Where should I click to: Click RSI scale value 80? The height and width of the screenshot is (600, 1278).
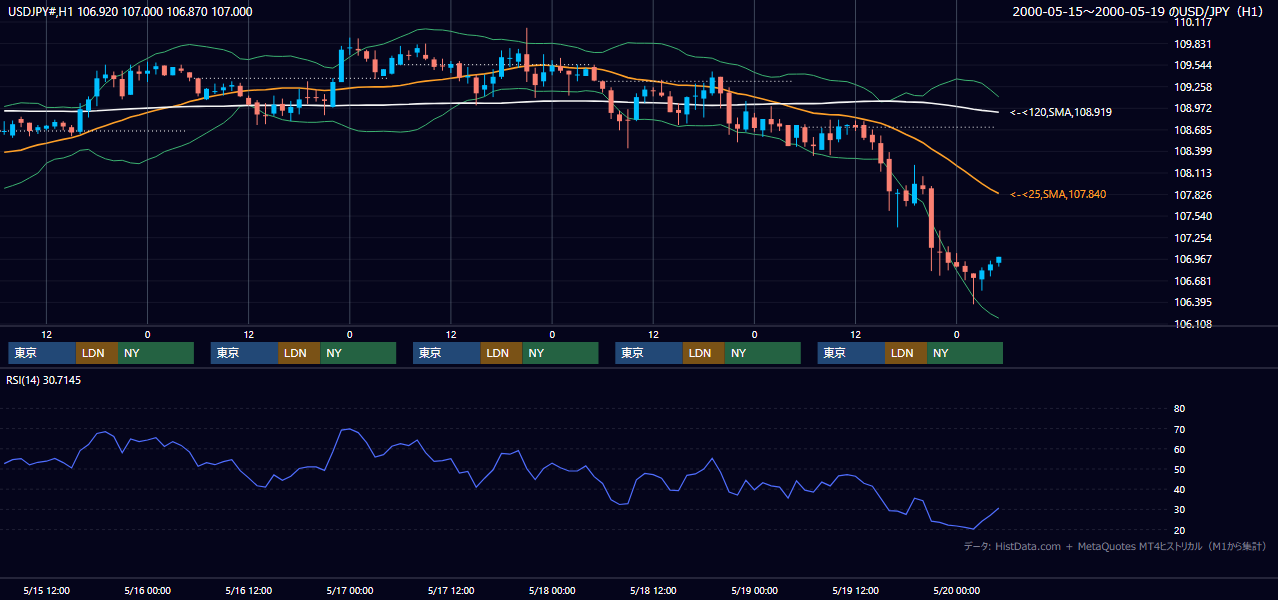pos(1179,409)
